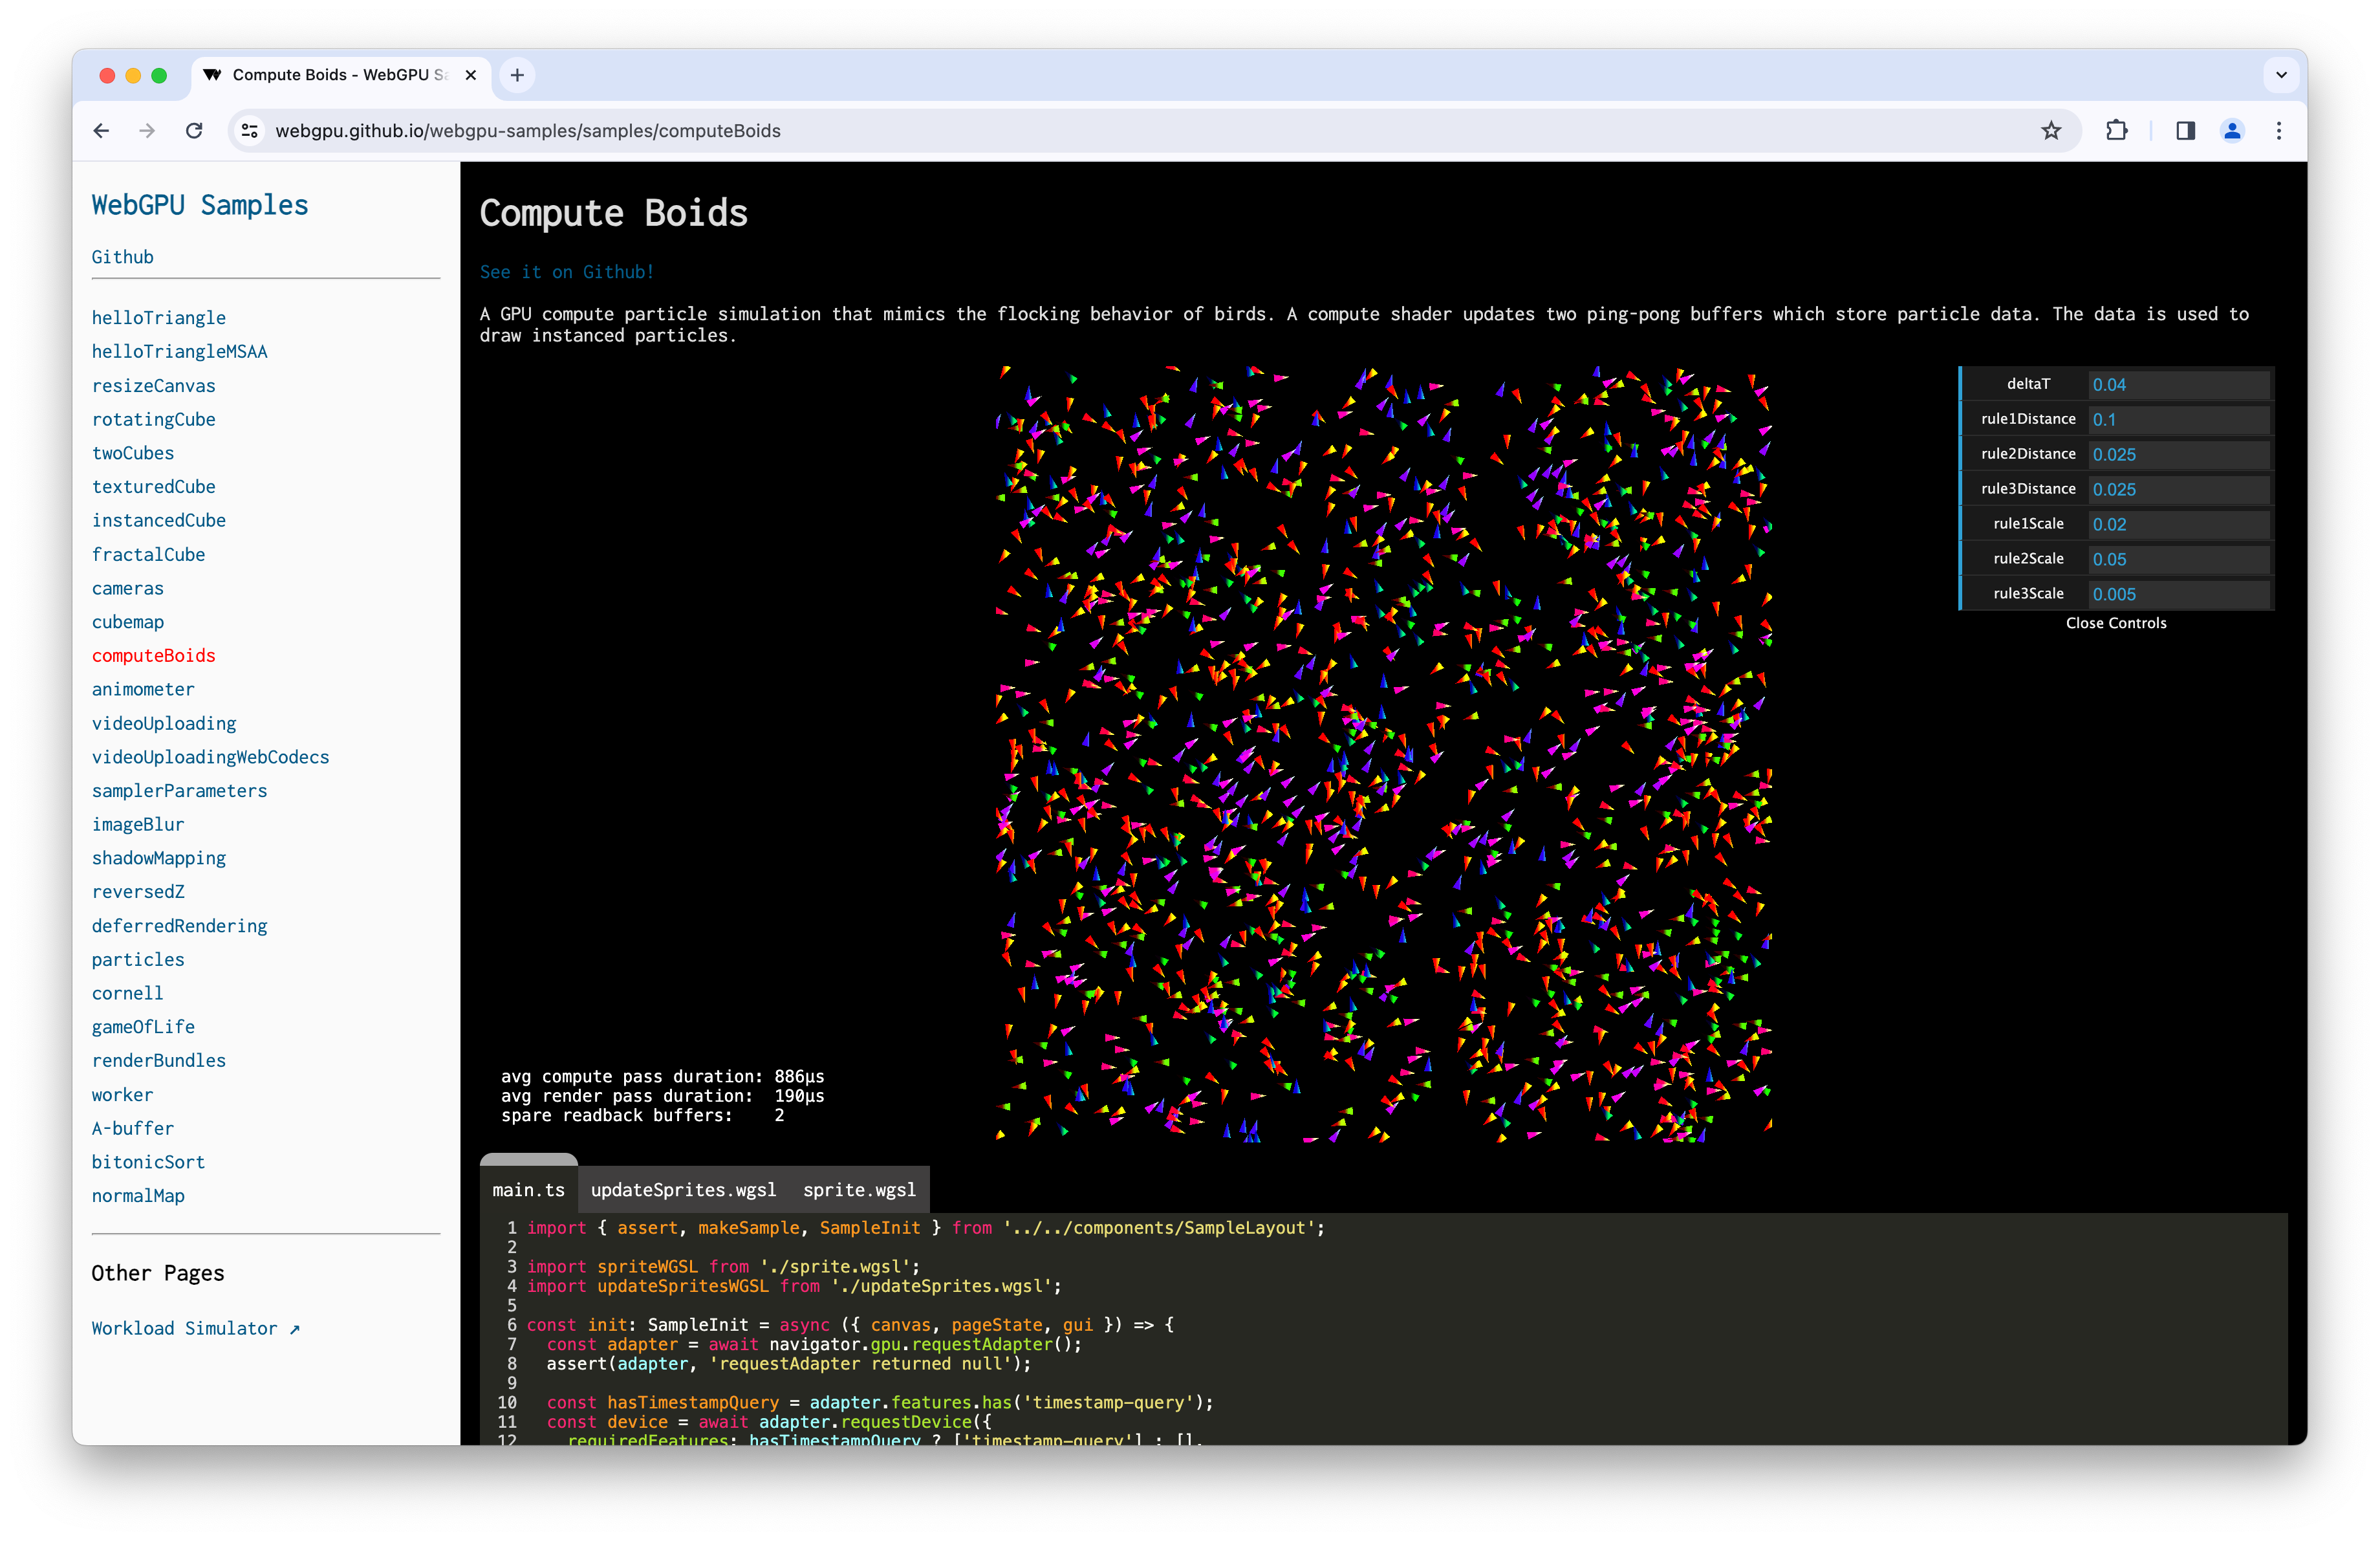Click gameOfLife in sample list
This screenshot has width=2380, height=1541.
tap(139, 1025)
